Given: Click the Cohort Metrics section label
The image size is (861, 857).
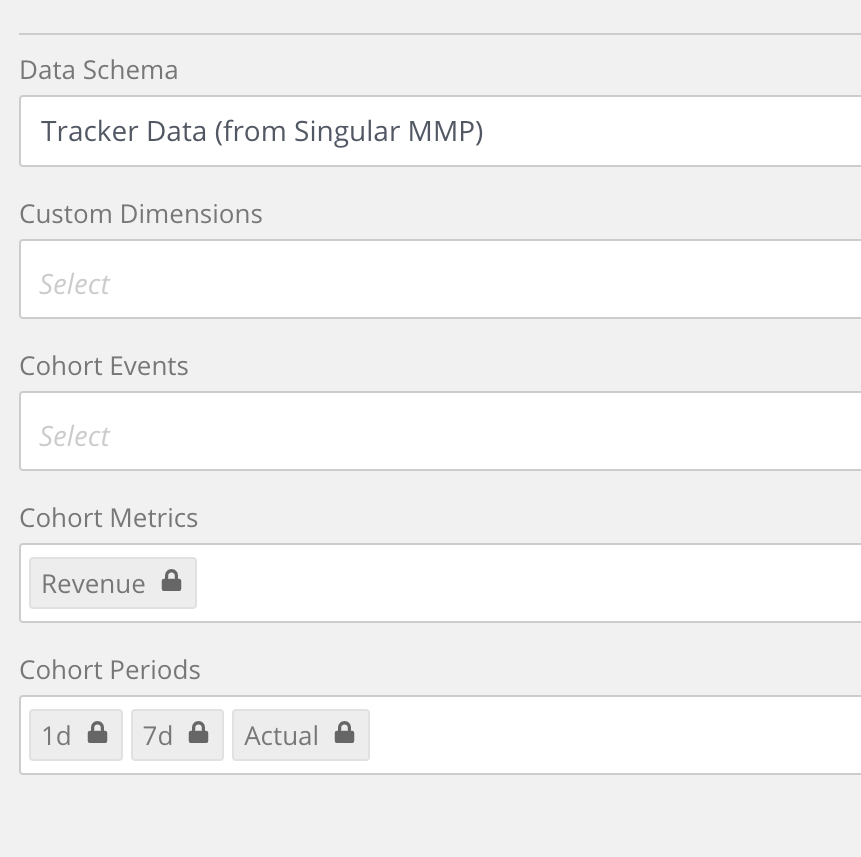Looking at the screenshot, I should click(x=108, y=518).
